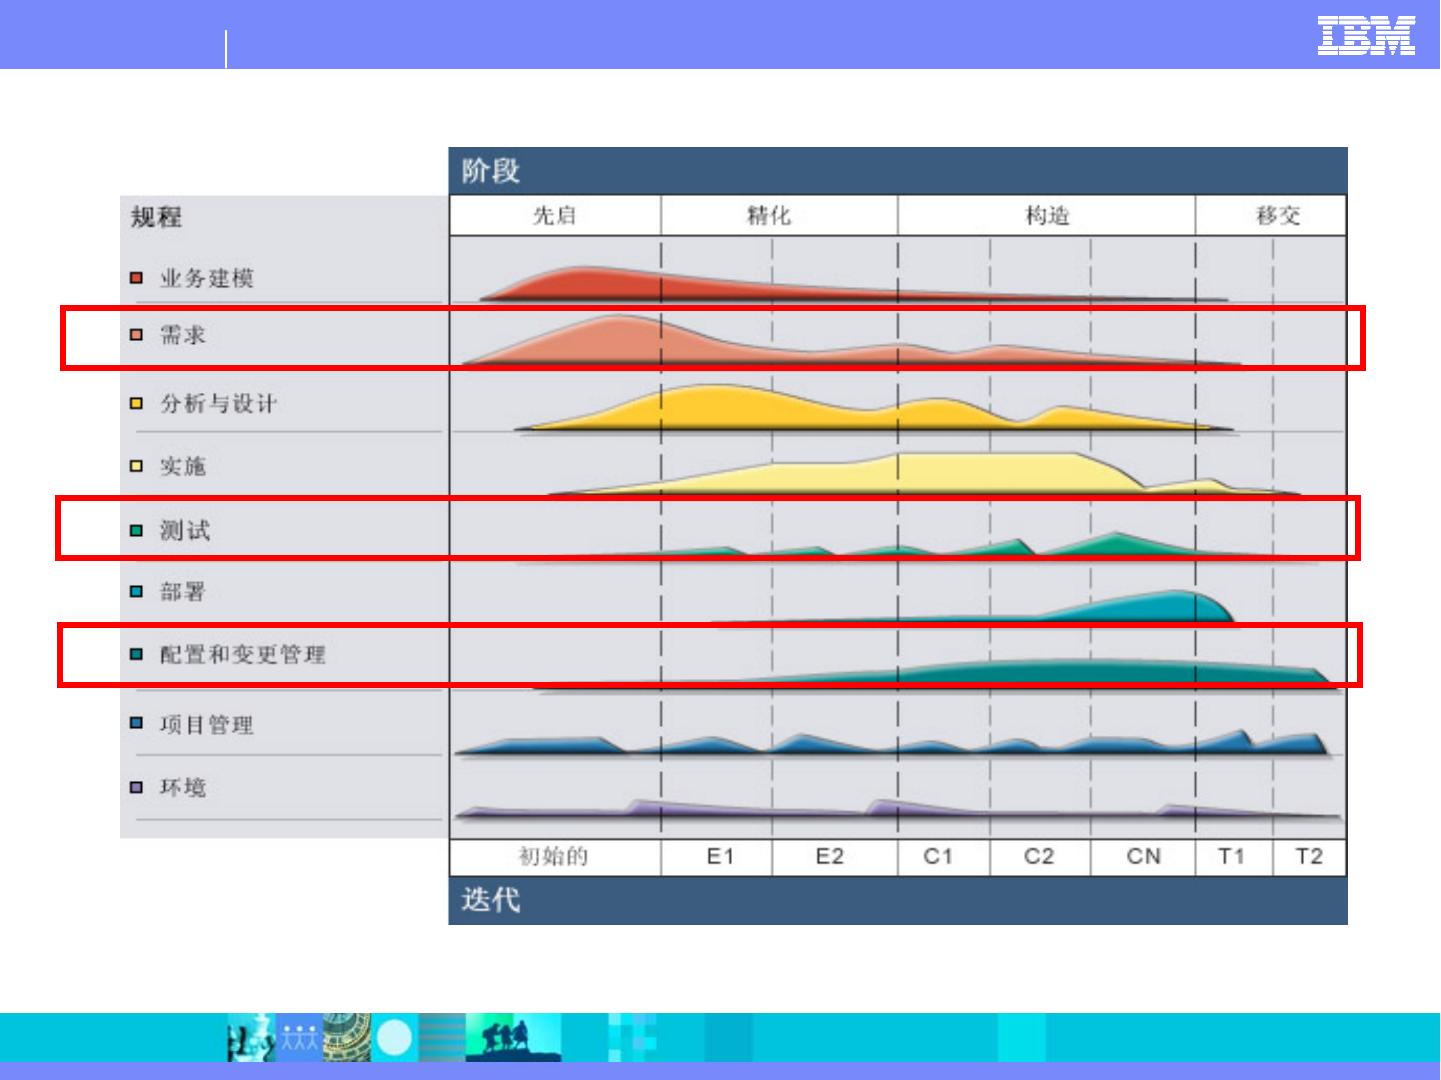
Task: Click the teal square beside 配置和变更管理
Action: 137,655
